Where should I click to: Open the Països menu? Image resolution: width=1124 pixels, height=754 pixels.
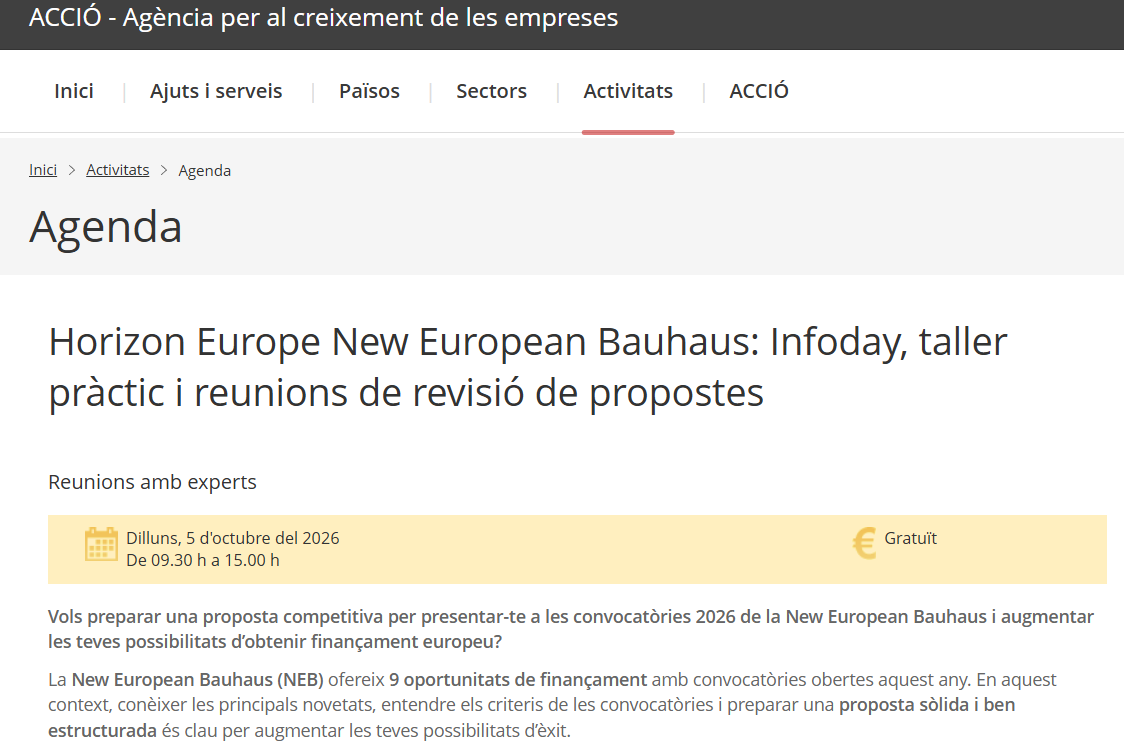click(369, 91)
